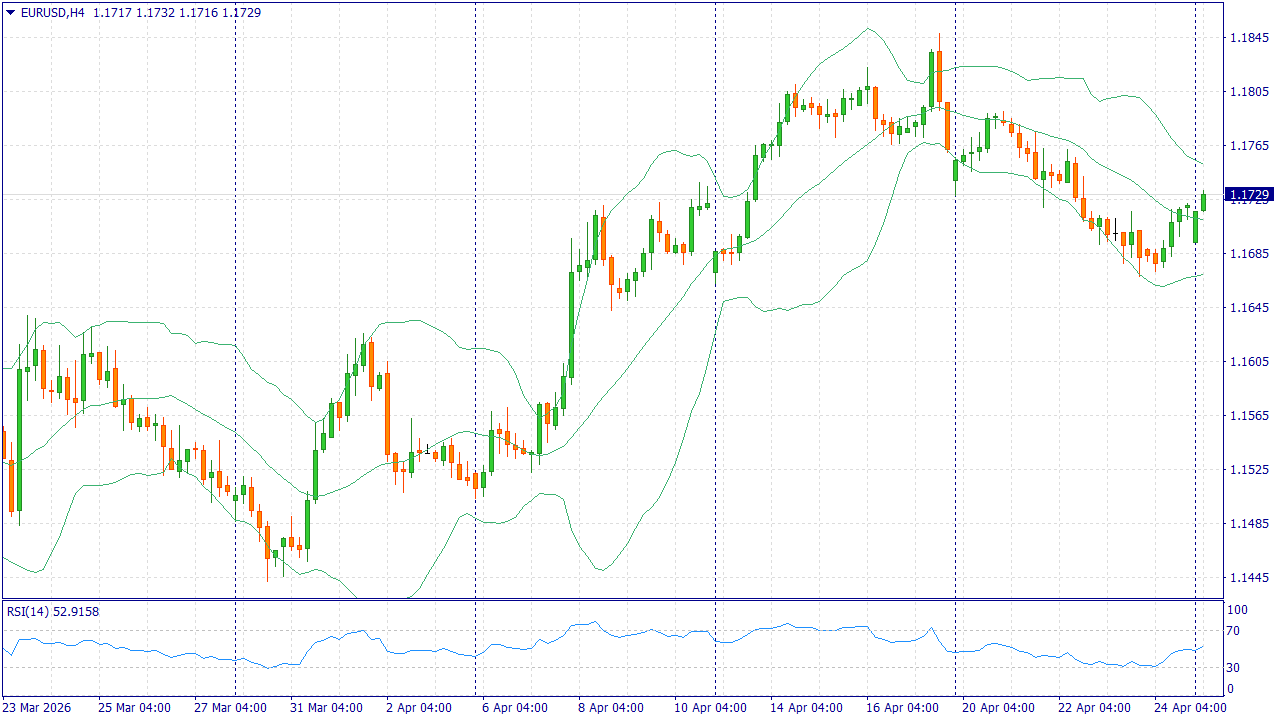The image size is (1280, 720).
Task: Select the 31 Mar 04:00 time label
Action: pos(327,708)
